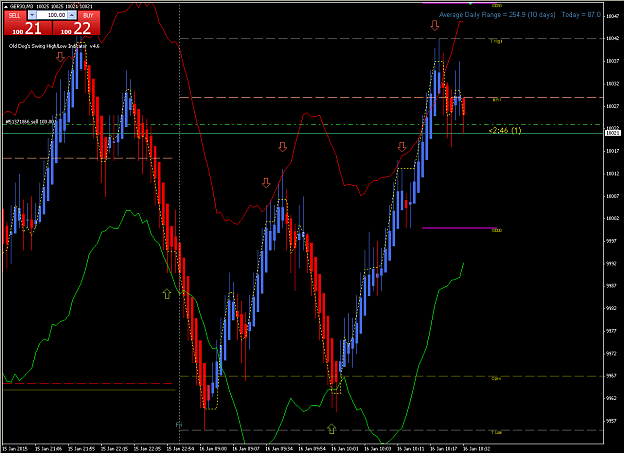
Task: Click the green triangle marker on the top magenta line
Action: click(x=471, y=4)
